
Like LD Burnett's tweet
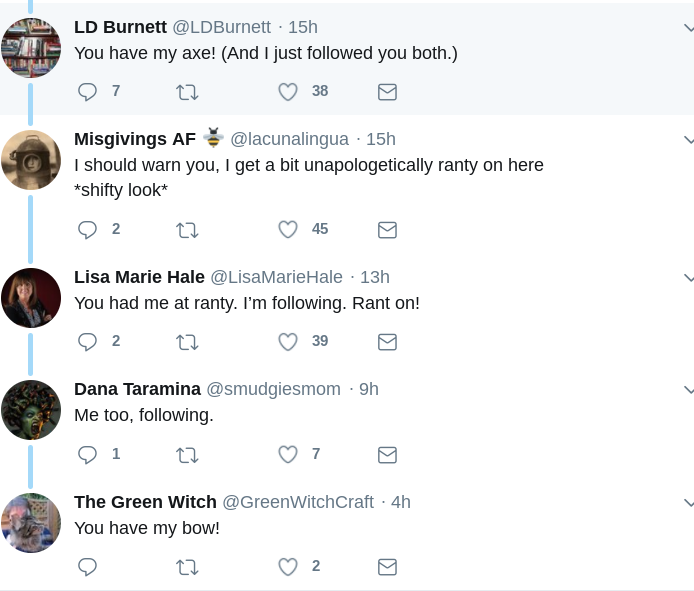[x=288, y=92]
